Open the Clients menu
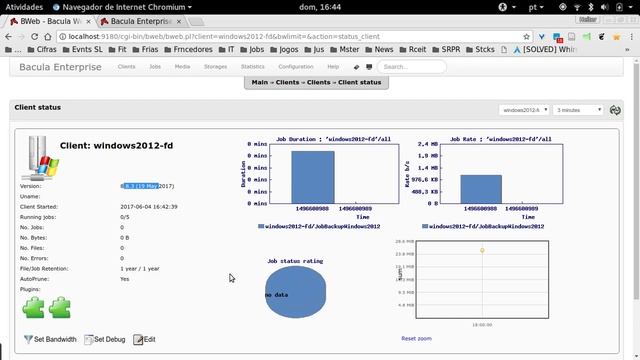Screen dimensions: 640x360 127,67
